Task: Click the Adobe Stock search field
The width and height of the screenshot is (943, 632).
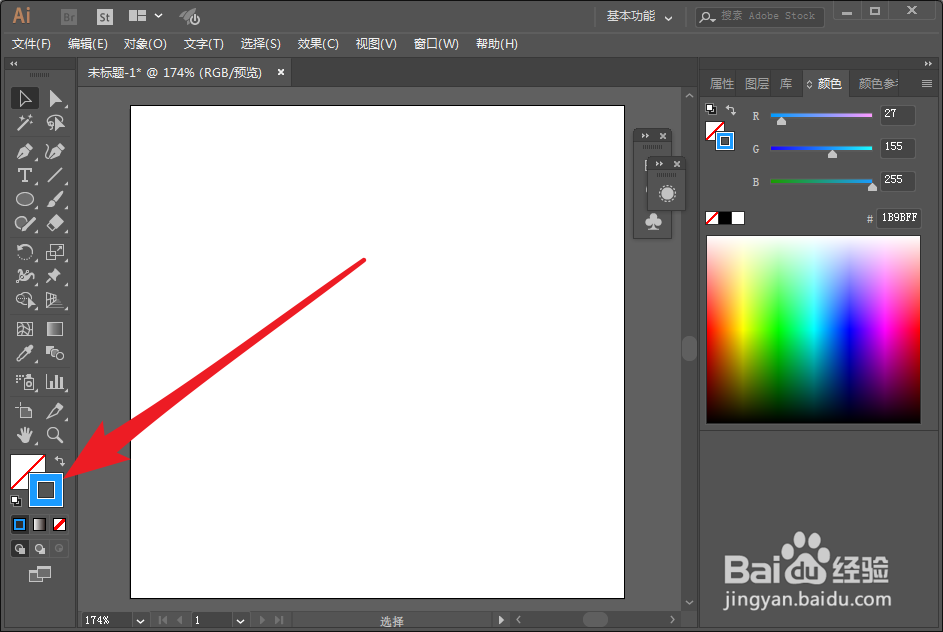Action: click(x=760, y=16)
